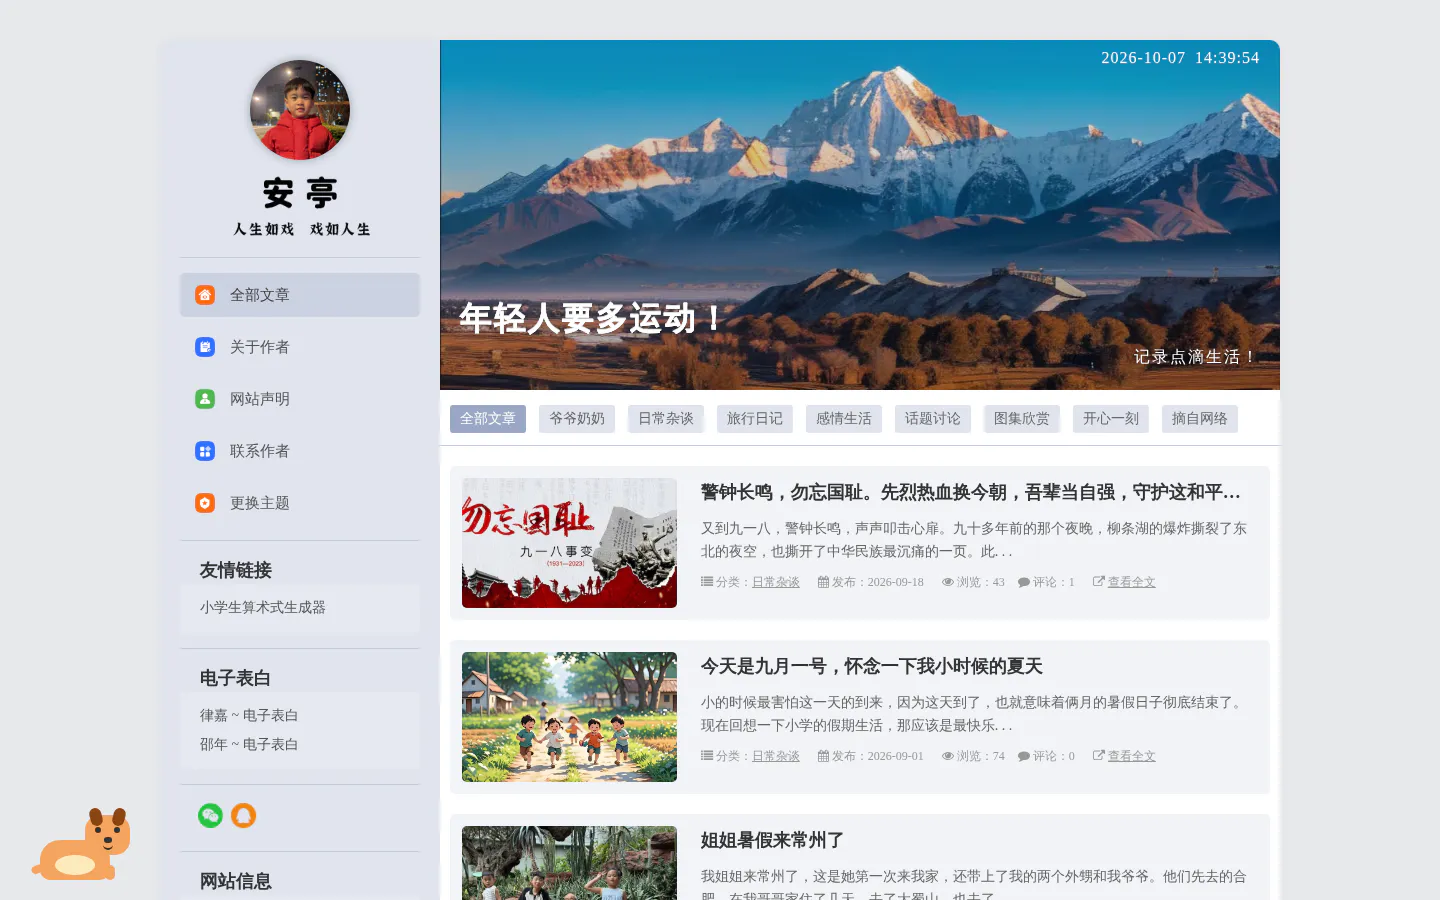Click the date-time text in the banner
The image size is (1440, 900).
coord(1180,58)
